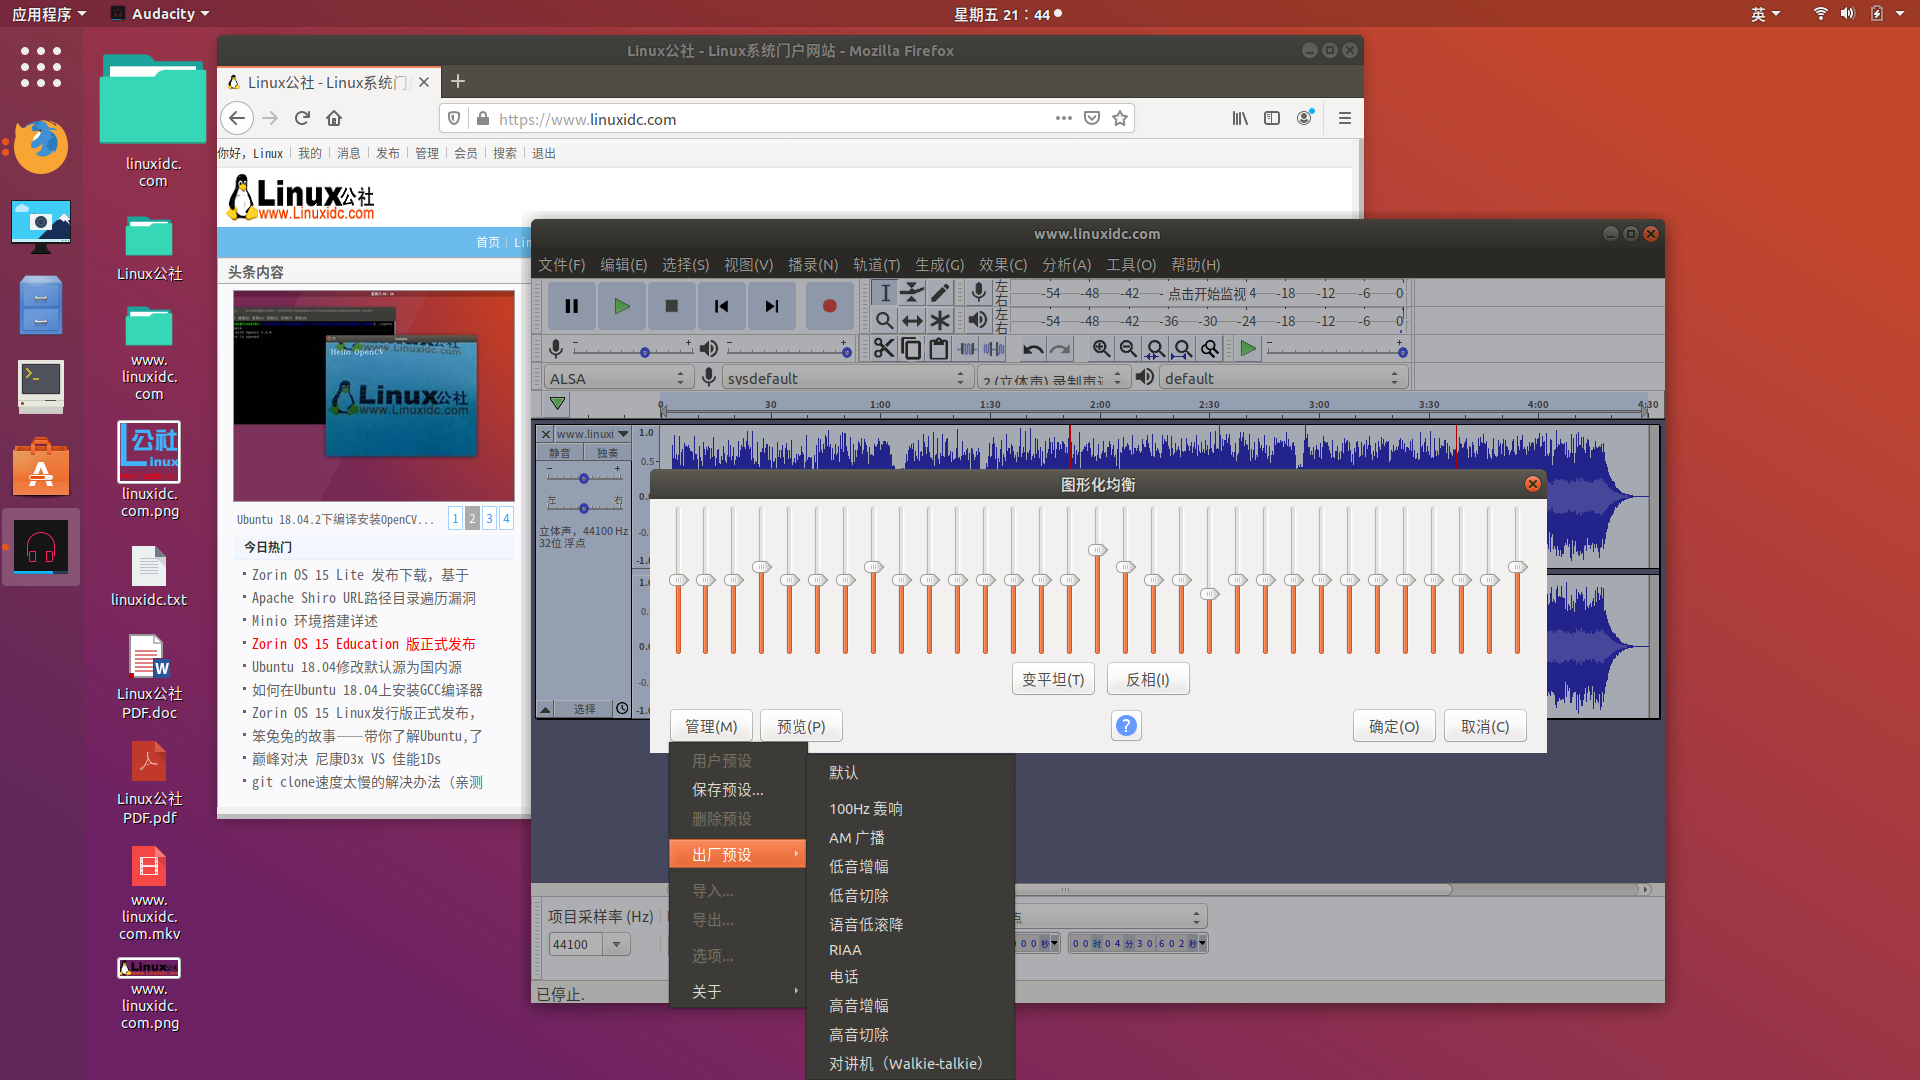Click the Trim audio icon
The width and height of the screenshot is (1920, 1080).
click(967, 348)
